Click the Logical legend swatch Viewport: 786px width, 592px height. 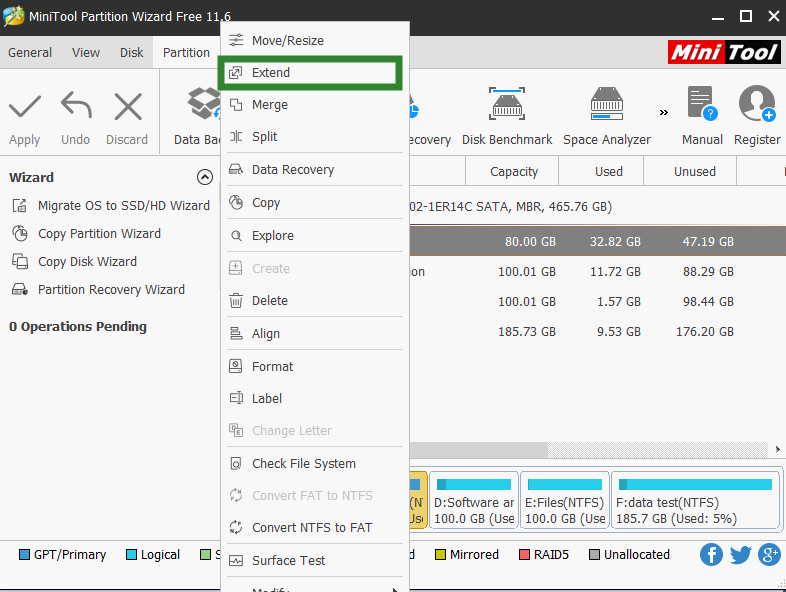click(131, 554)
